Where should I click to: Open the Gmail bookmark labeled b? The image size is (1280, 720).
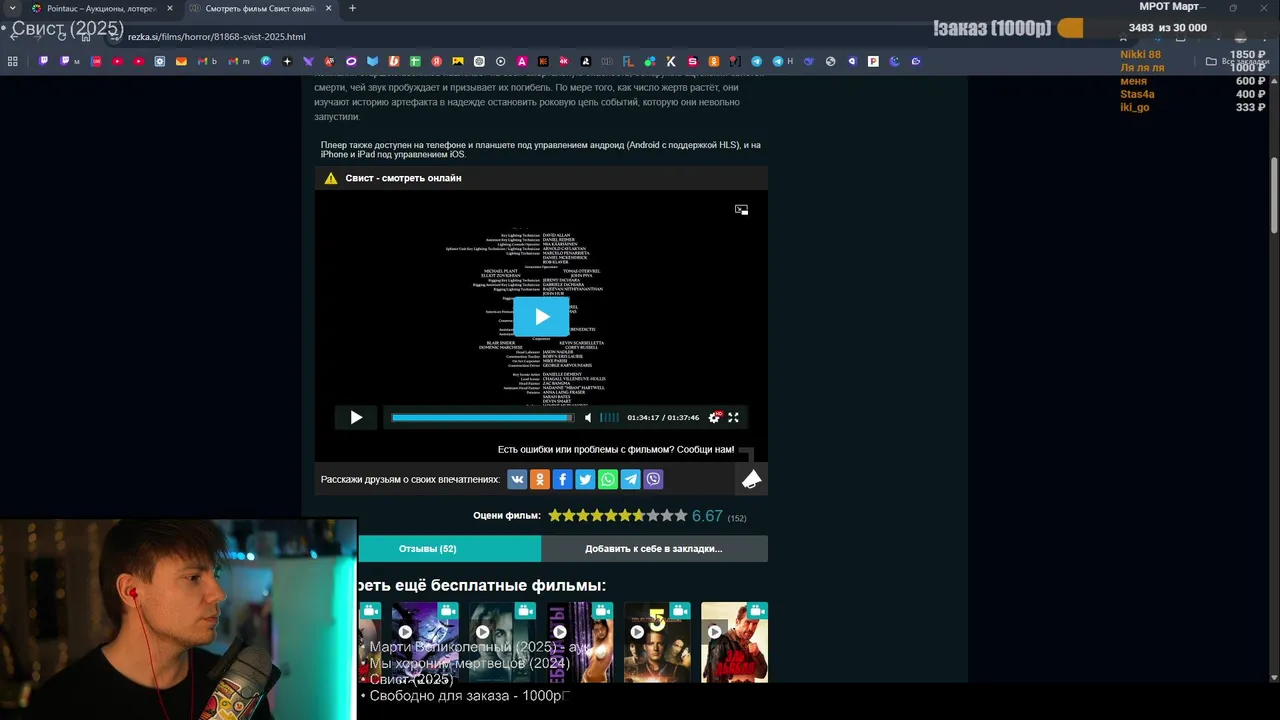click(x=208, y=61)
